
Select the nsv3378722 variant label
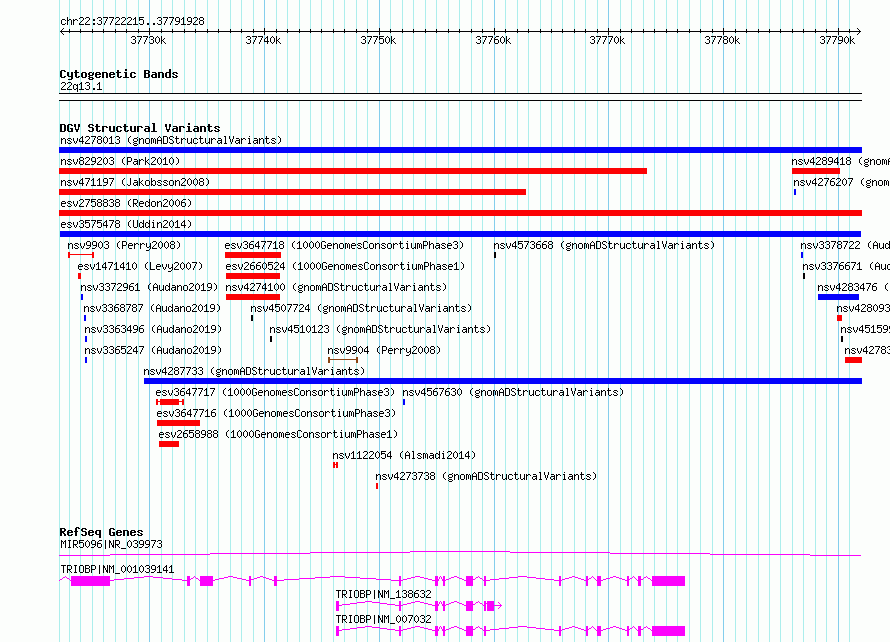pyautogui.click(x=845, y=245)
